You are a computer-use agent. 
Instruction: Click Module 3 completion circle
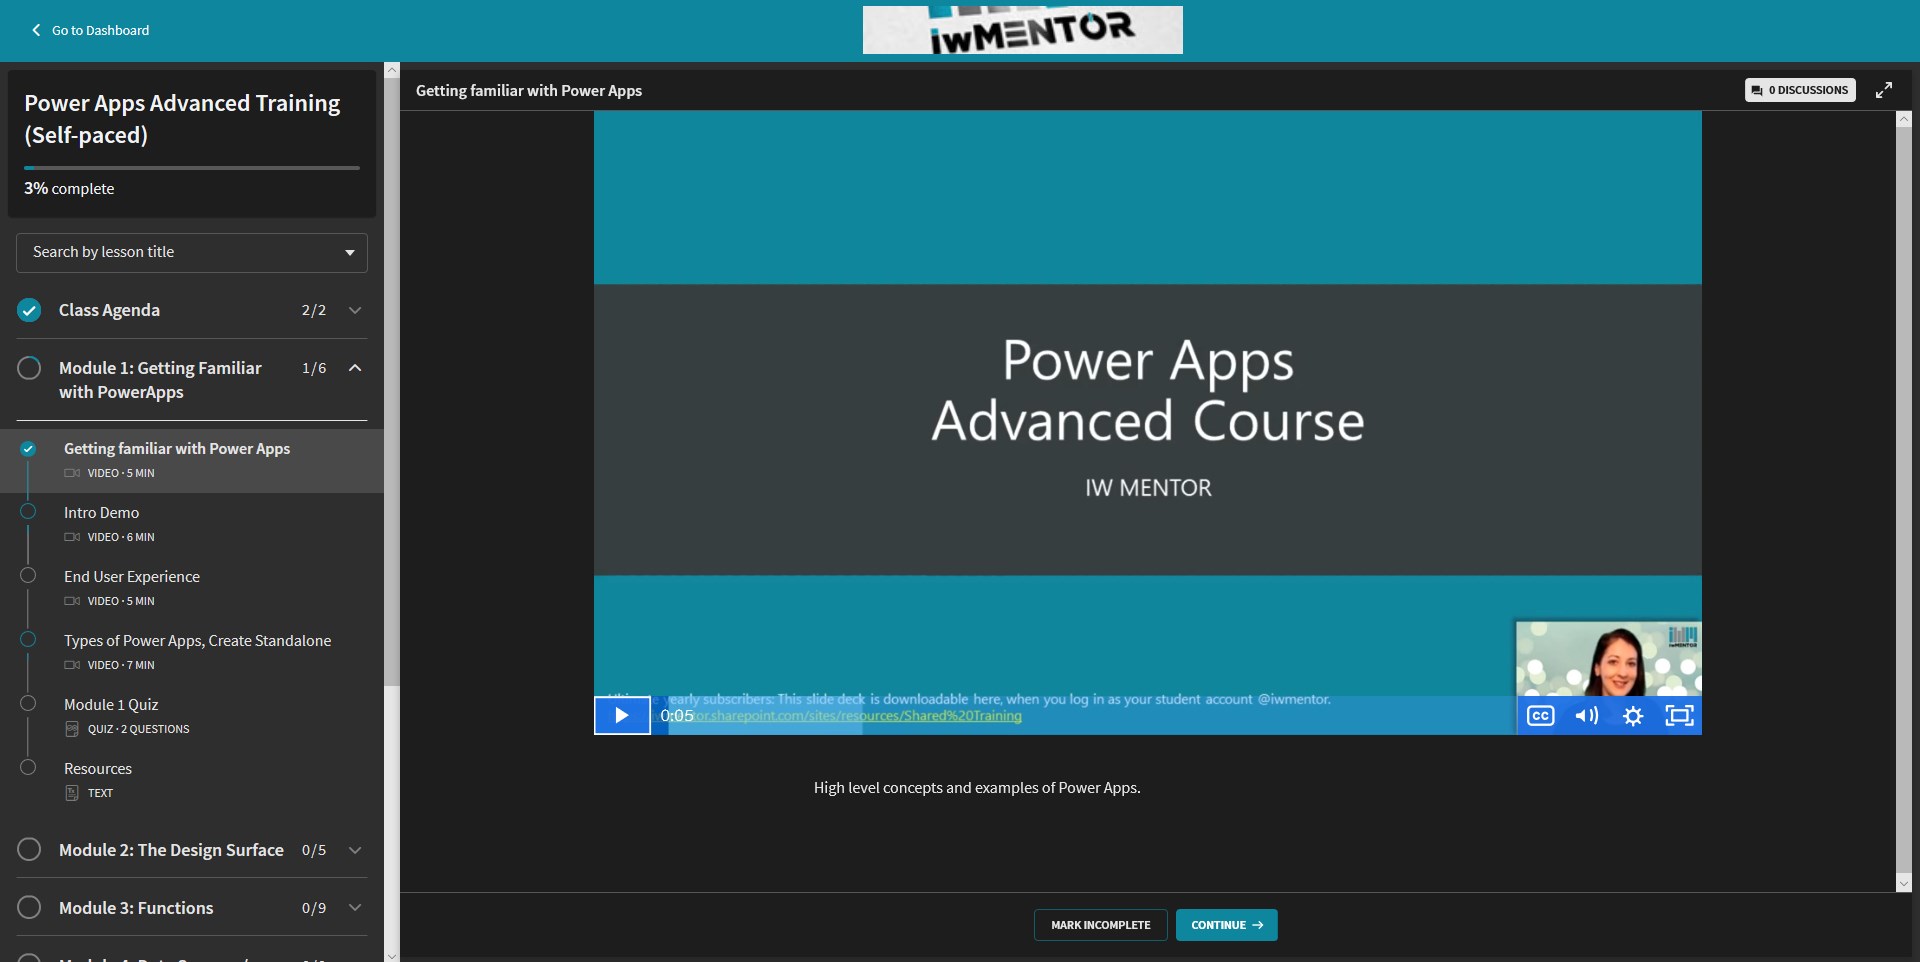(29, 908)
